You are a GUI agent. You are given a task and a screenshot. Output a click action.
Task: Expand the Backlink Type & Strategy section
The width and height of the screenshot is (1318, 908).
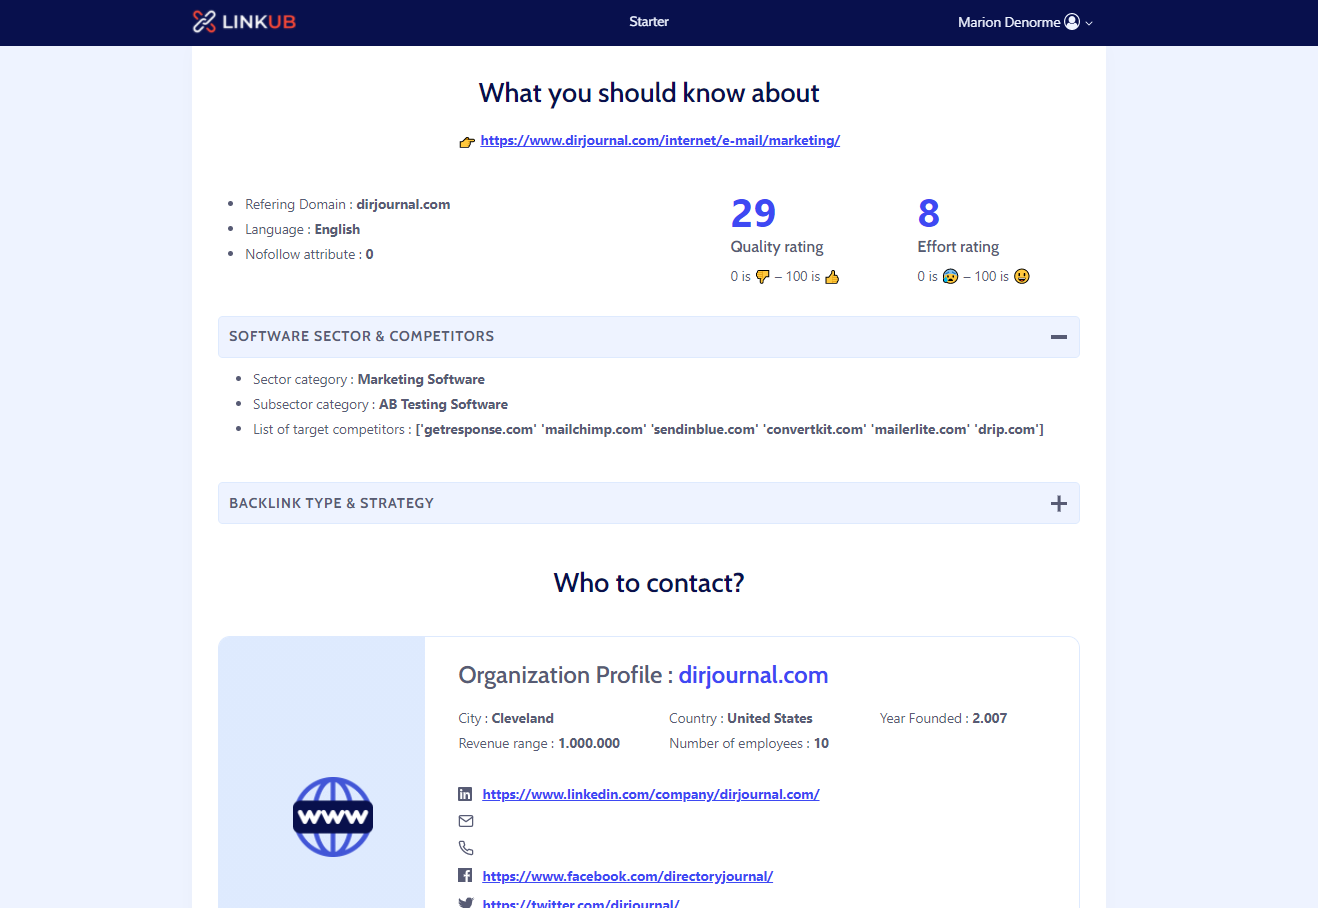point(649,503)
